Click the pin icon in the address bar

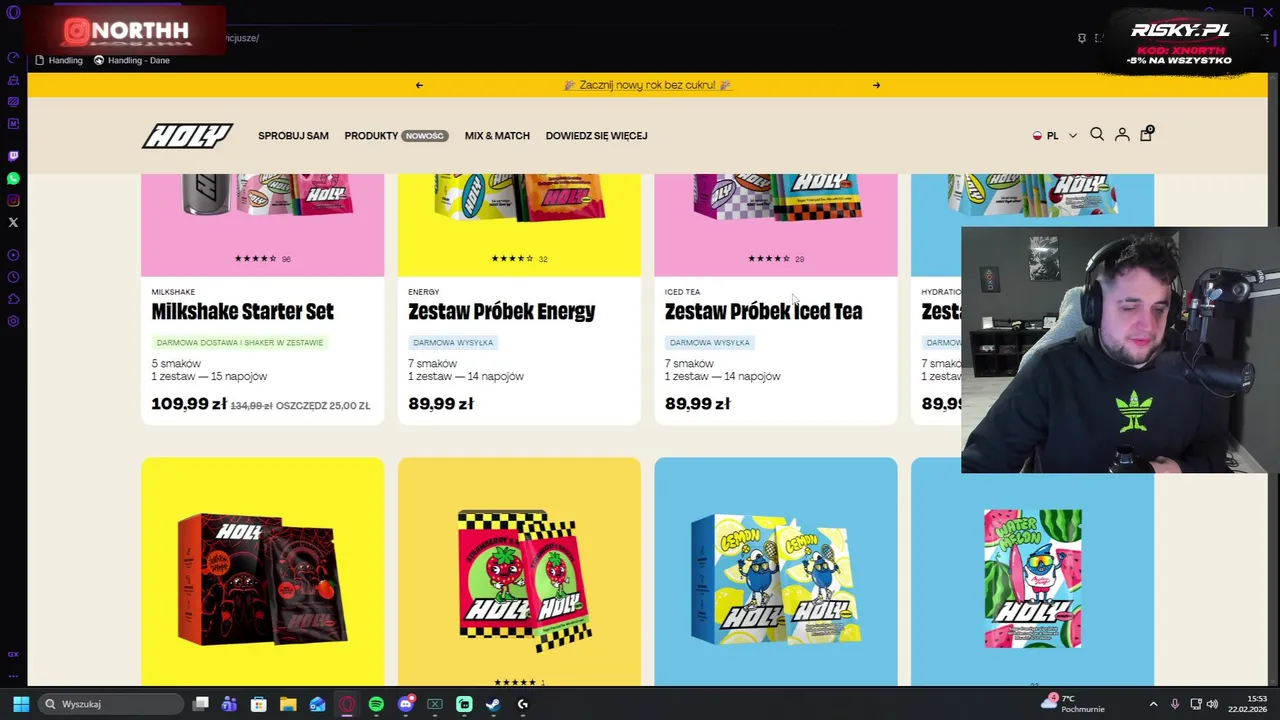tap(1081, 38)
